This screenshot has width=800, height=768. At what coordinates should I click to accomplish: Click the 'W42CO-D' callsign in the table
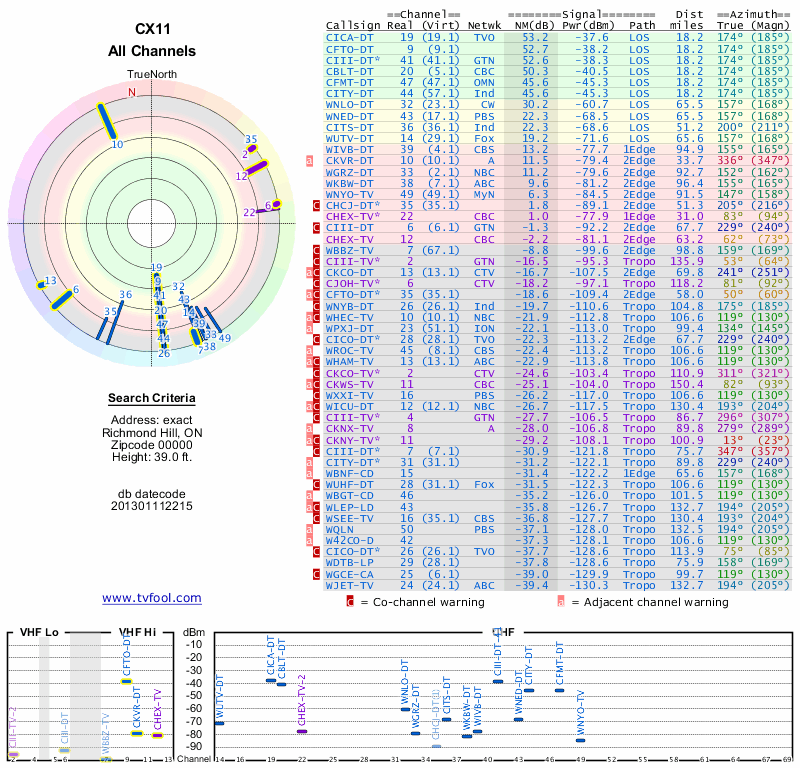click(x=349, y=540)
